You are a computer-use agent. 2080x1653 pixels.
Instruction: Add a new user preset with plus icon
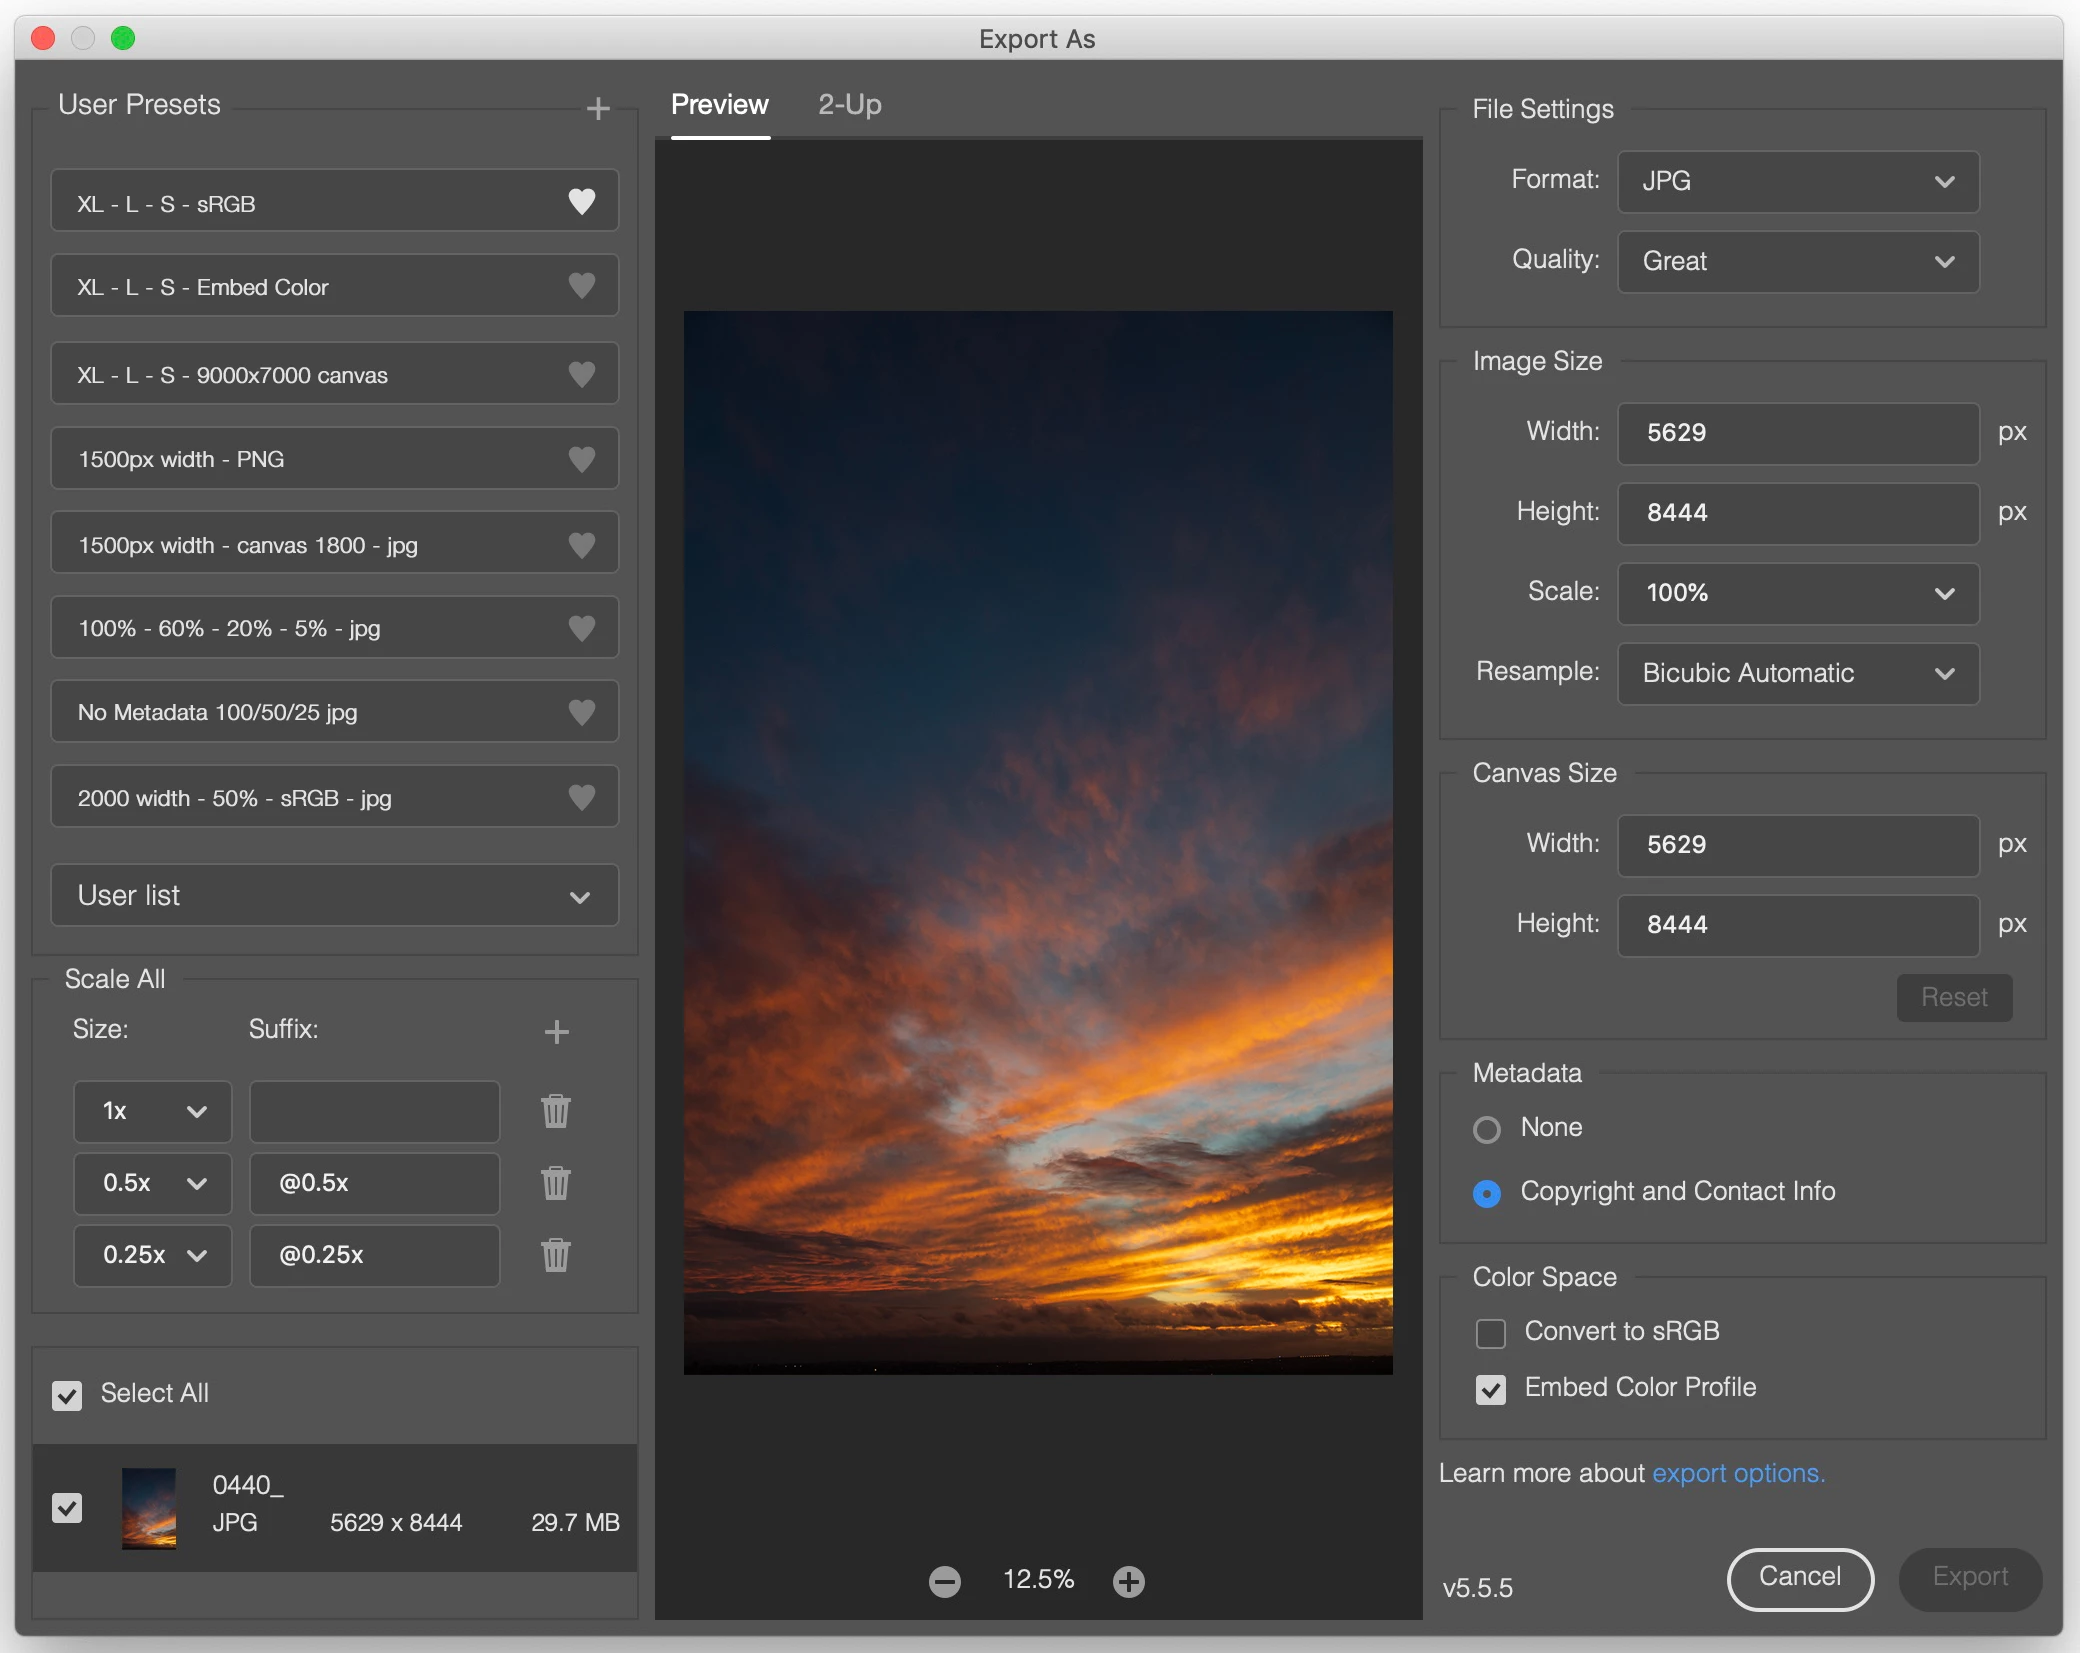(598, 108)
